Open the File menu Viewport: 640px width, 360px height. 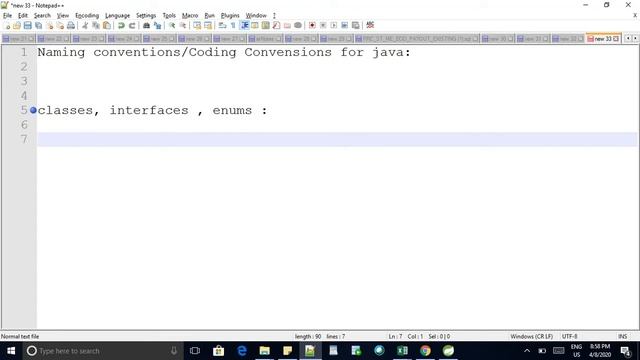7,16
